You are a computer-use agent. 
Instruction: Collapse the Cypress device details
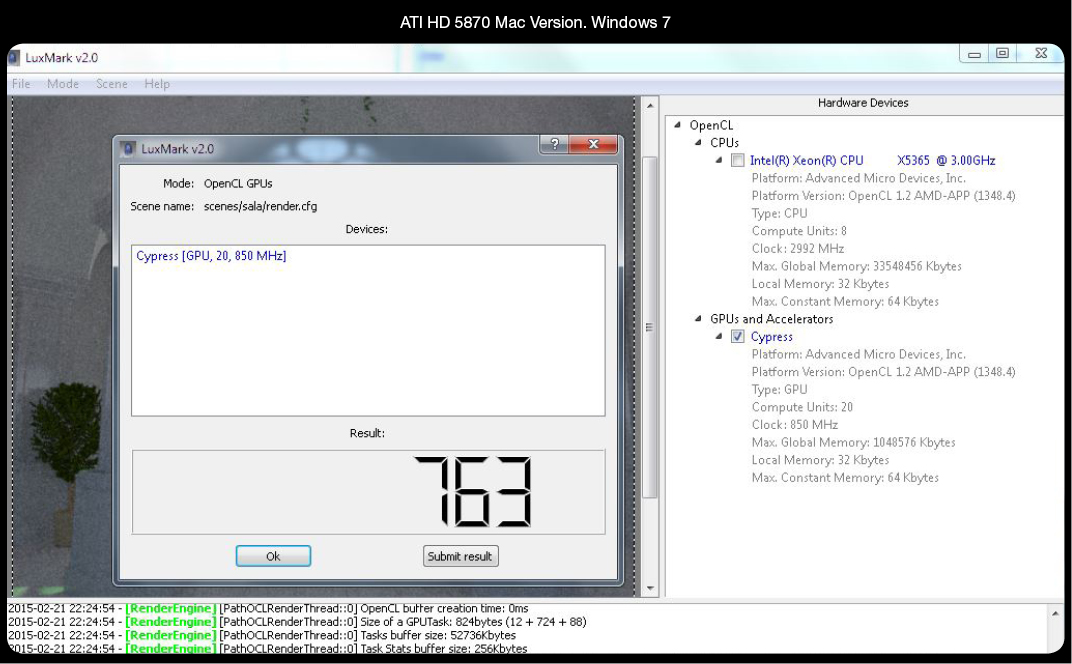click(x=719, y=336)
